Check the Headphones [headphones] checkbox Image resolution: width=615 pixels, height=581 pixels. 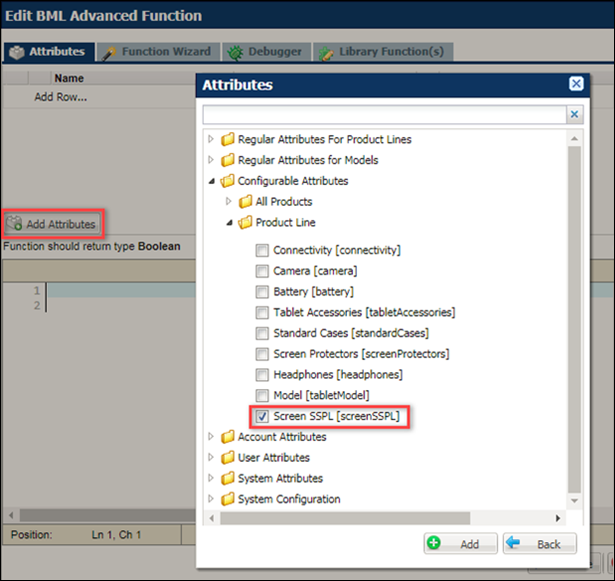(262, 375)
